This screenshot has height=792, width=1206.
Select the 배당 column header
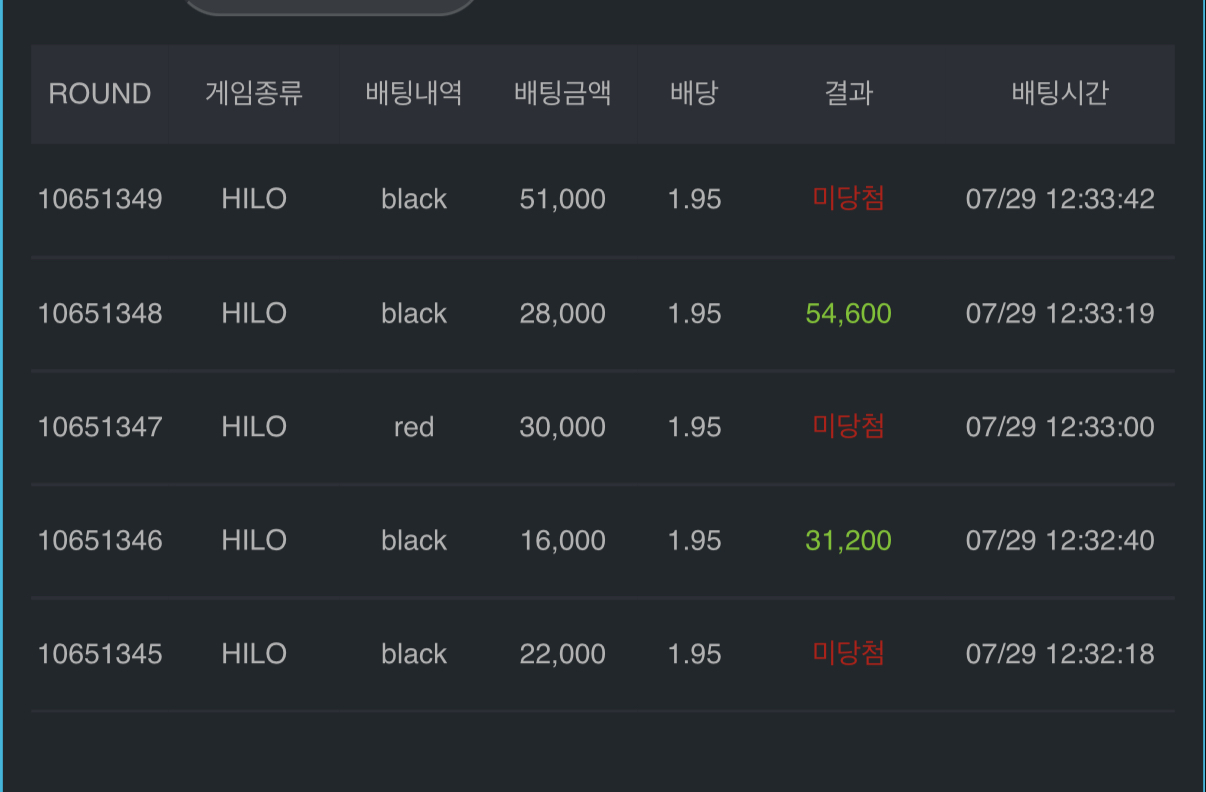coord(694,94)
